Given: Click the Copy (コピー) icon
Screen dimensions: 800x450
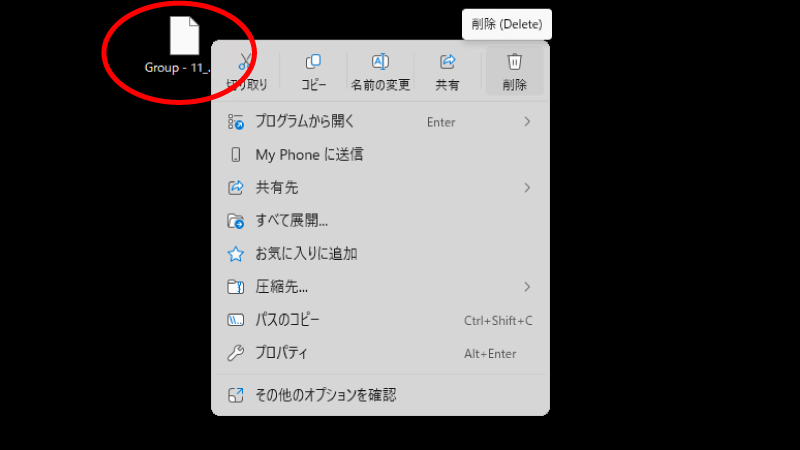Looking at the screenshot, I should pyautogui.click(x=313, y=62).
